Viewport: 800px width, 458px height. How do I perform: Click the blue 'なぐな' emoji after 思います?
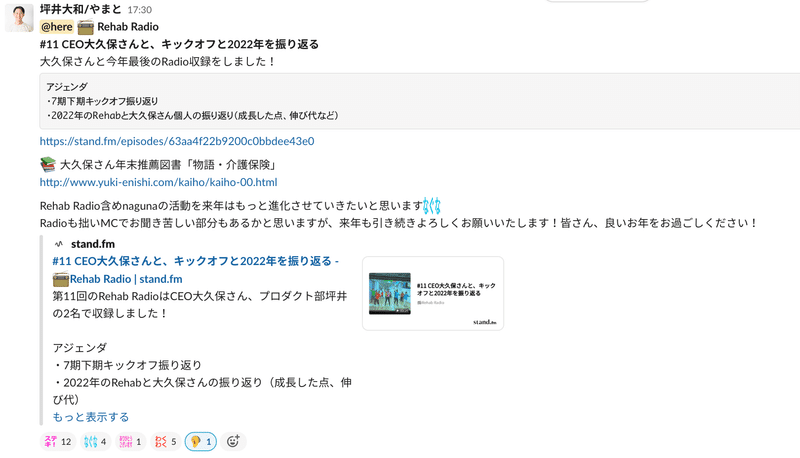(x=432, y=206)
